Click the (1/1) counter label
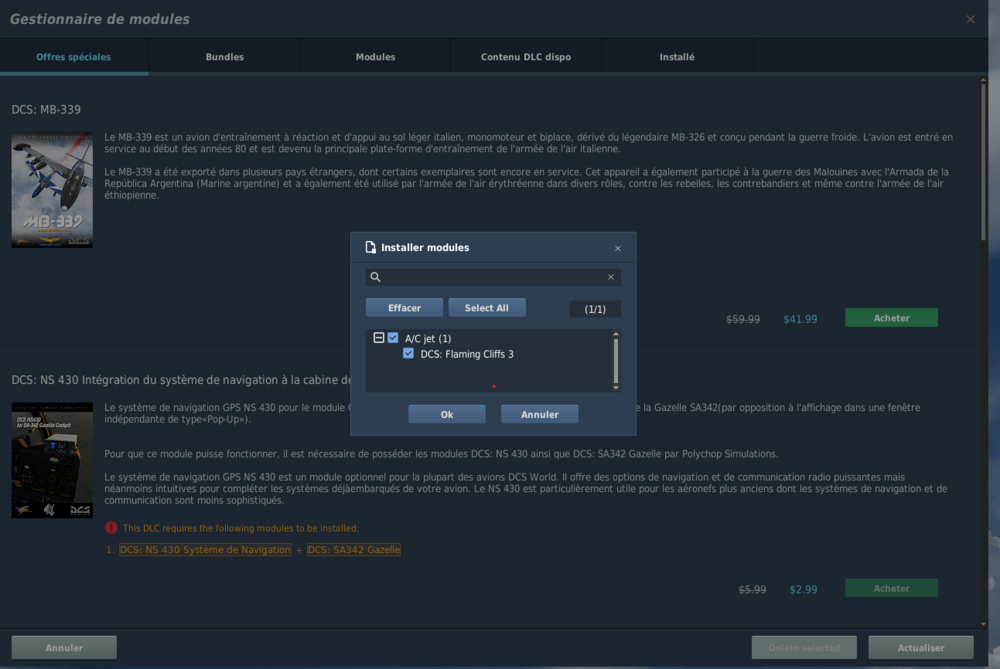Viewport: 1000px width, 669px height. (595, 309)
